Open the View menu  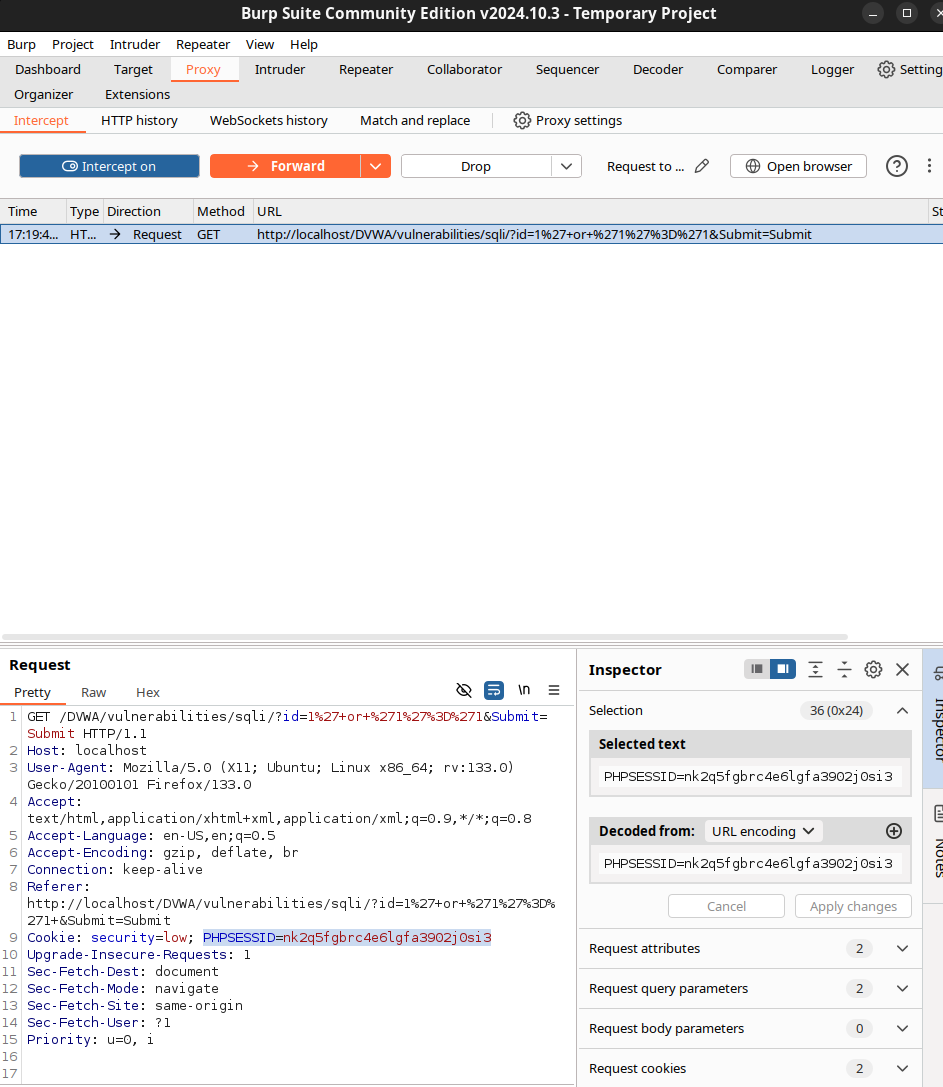[260, 44]
